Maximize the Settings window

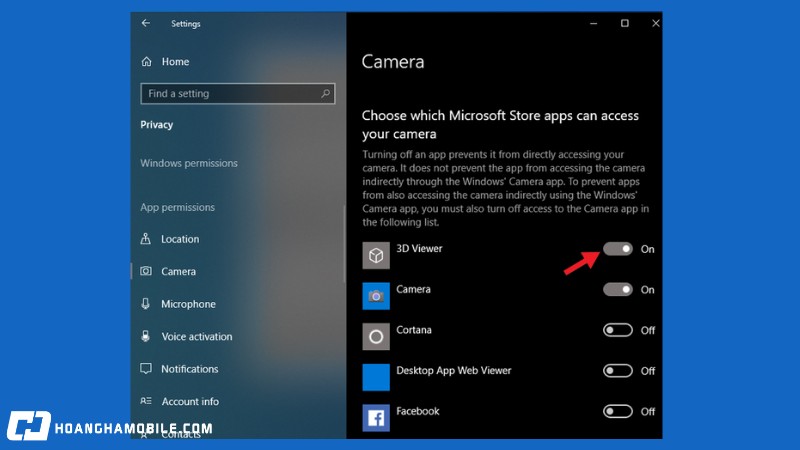(x=624, y=23)
